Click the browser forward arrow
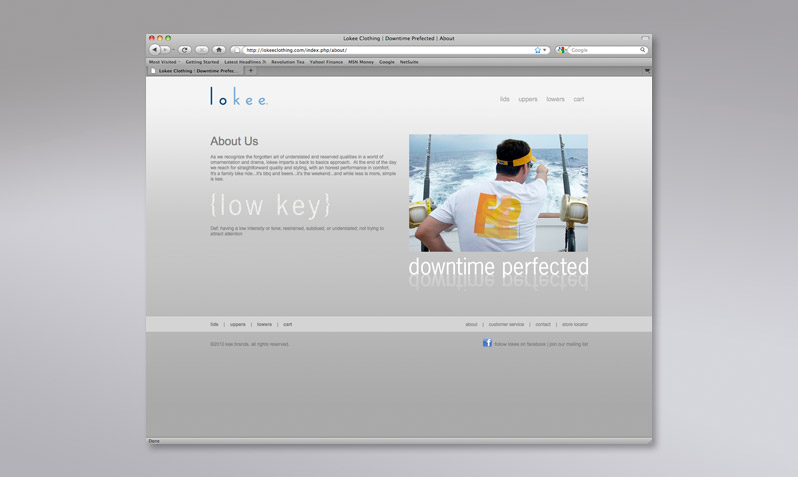Screen dimensions: 798x477 (x=165, y=50)
